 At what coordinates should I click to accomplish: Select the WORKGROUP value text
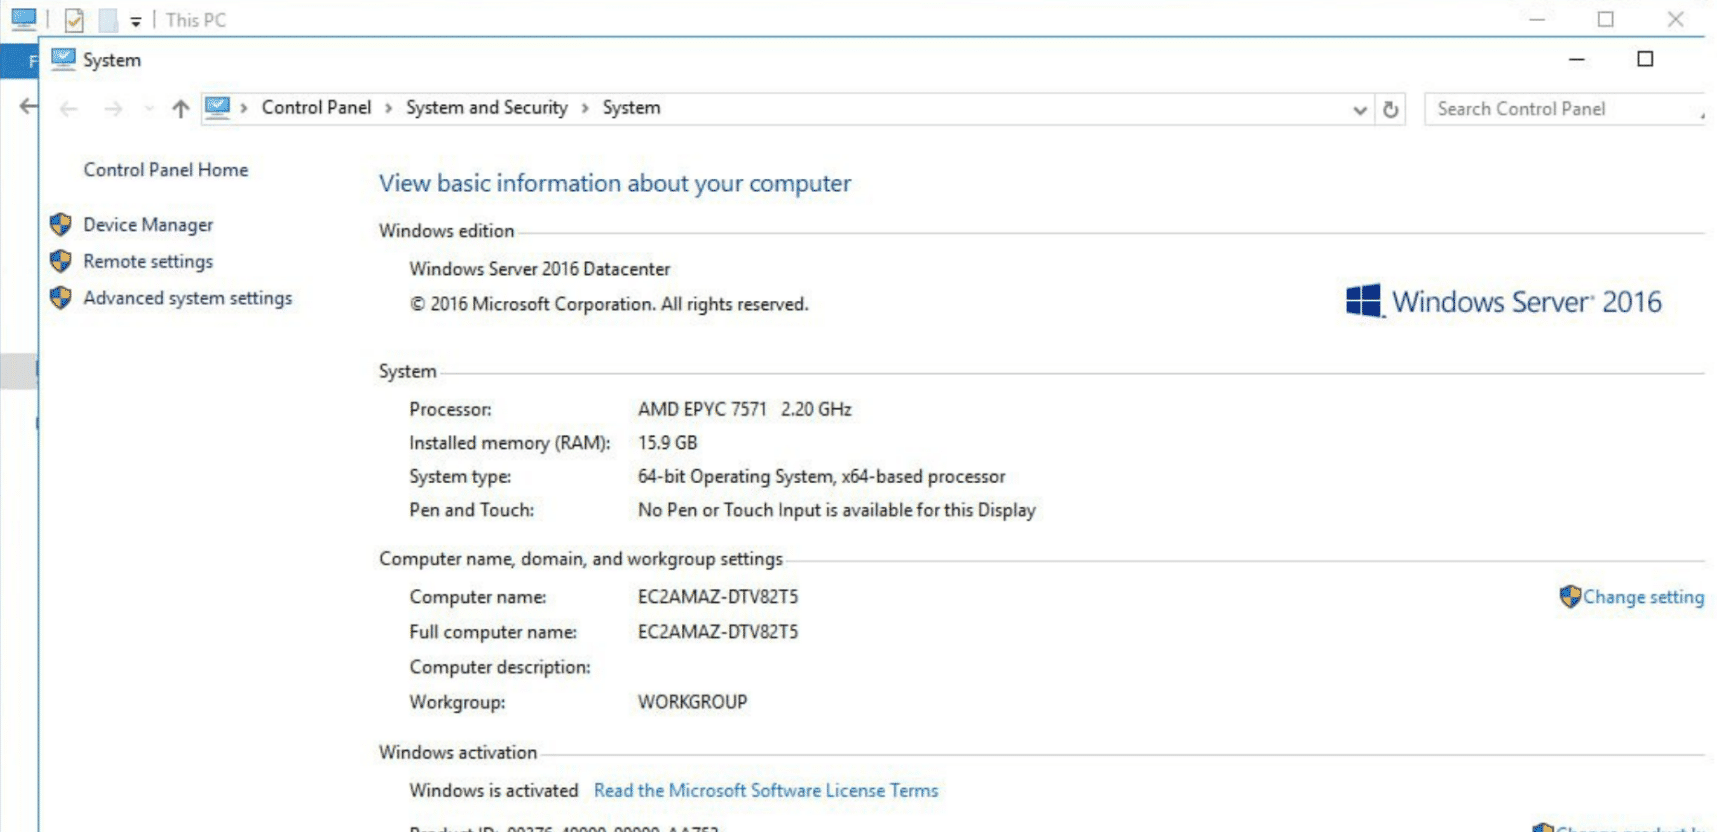692,702
